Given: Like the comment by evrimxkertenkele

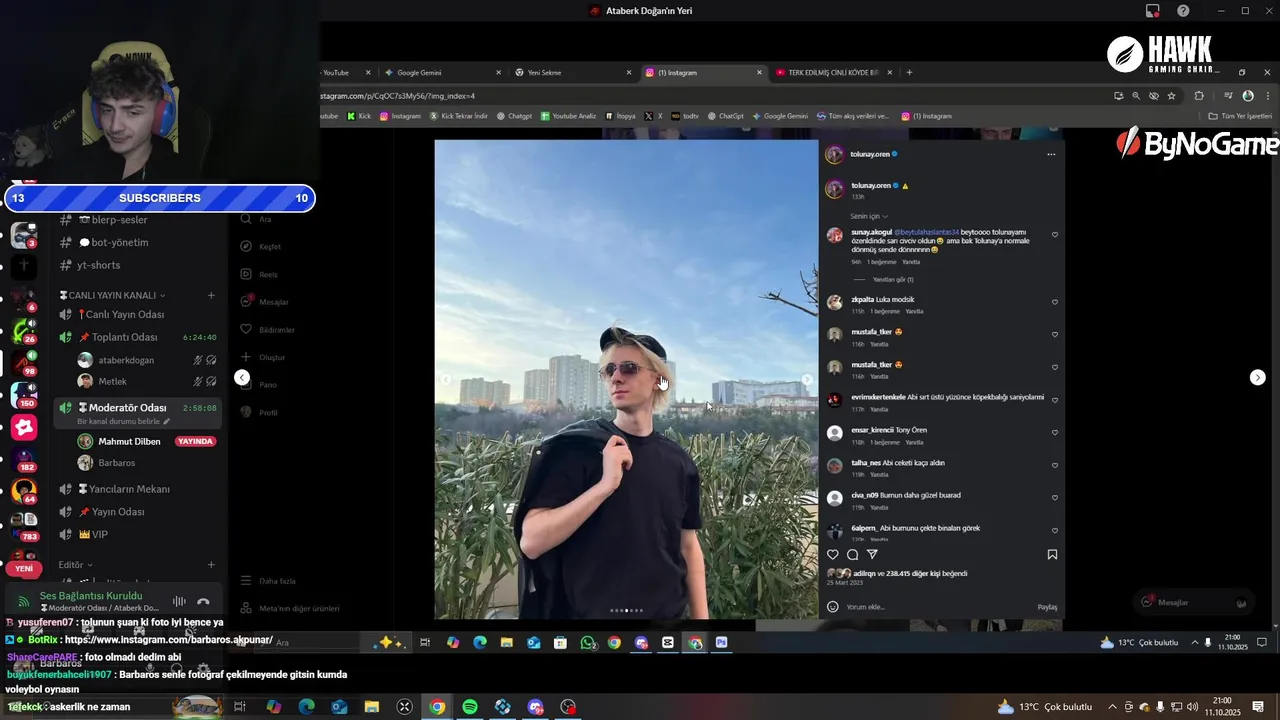Looking at the screenshot, I should 1055,400.
